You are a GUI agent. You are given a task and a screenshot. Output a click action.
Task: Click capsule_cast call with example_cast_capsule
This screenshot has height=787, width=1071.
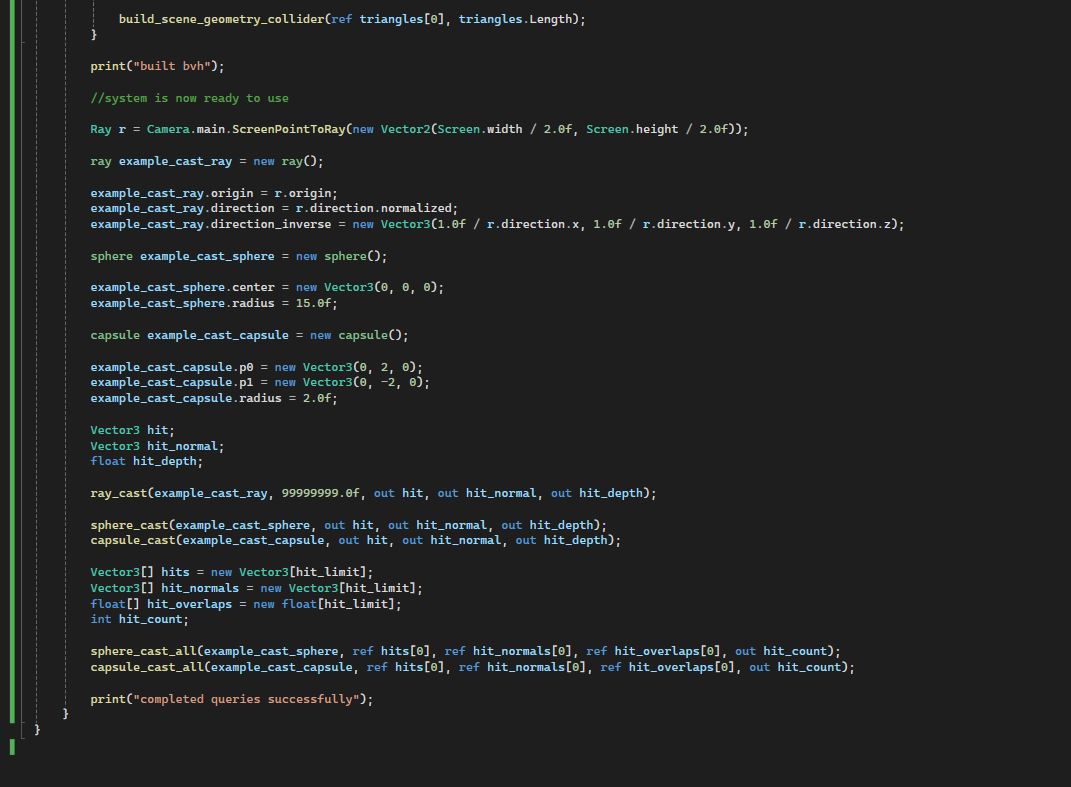355,540
